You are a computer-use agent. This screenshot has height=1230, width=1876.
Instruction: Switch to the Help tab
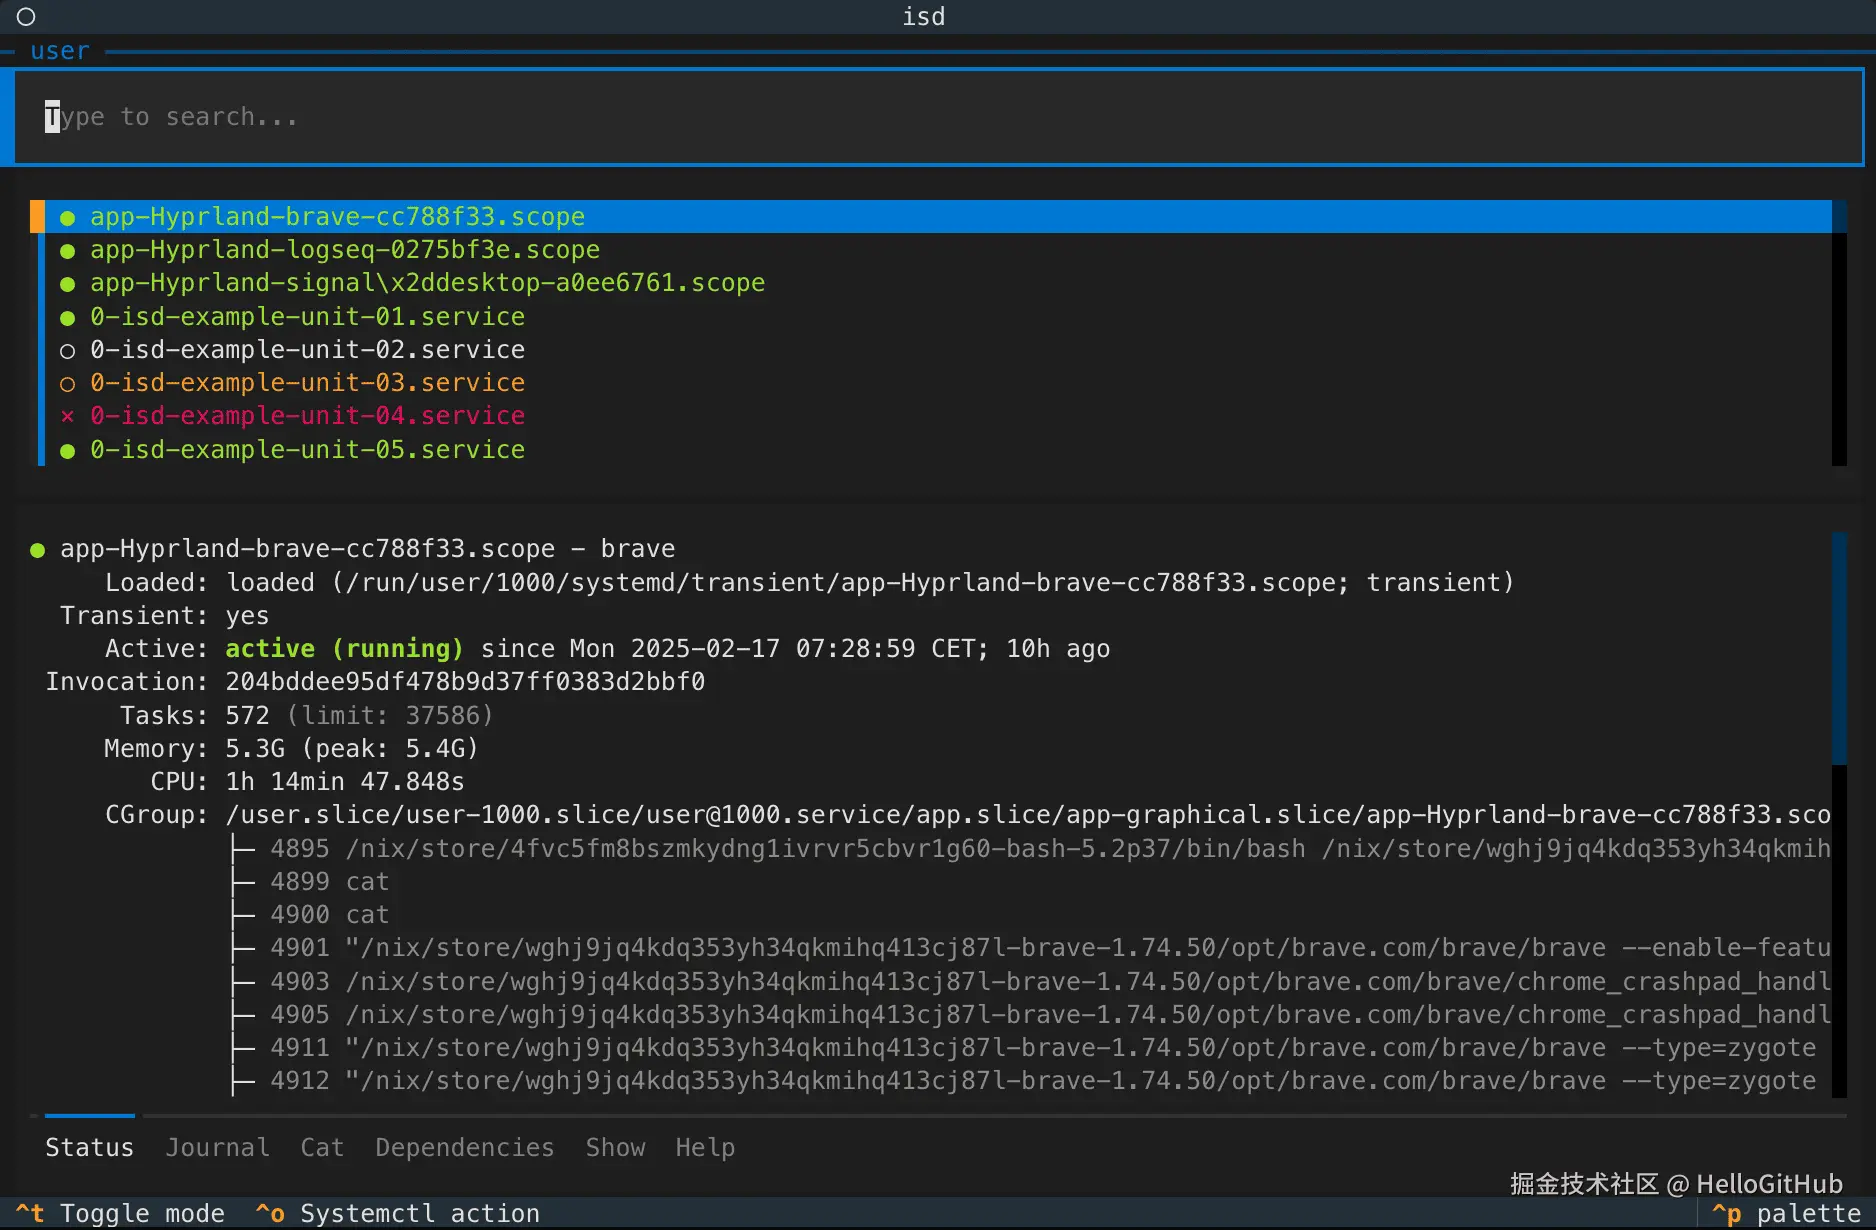coord(705,1147)
